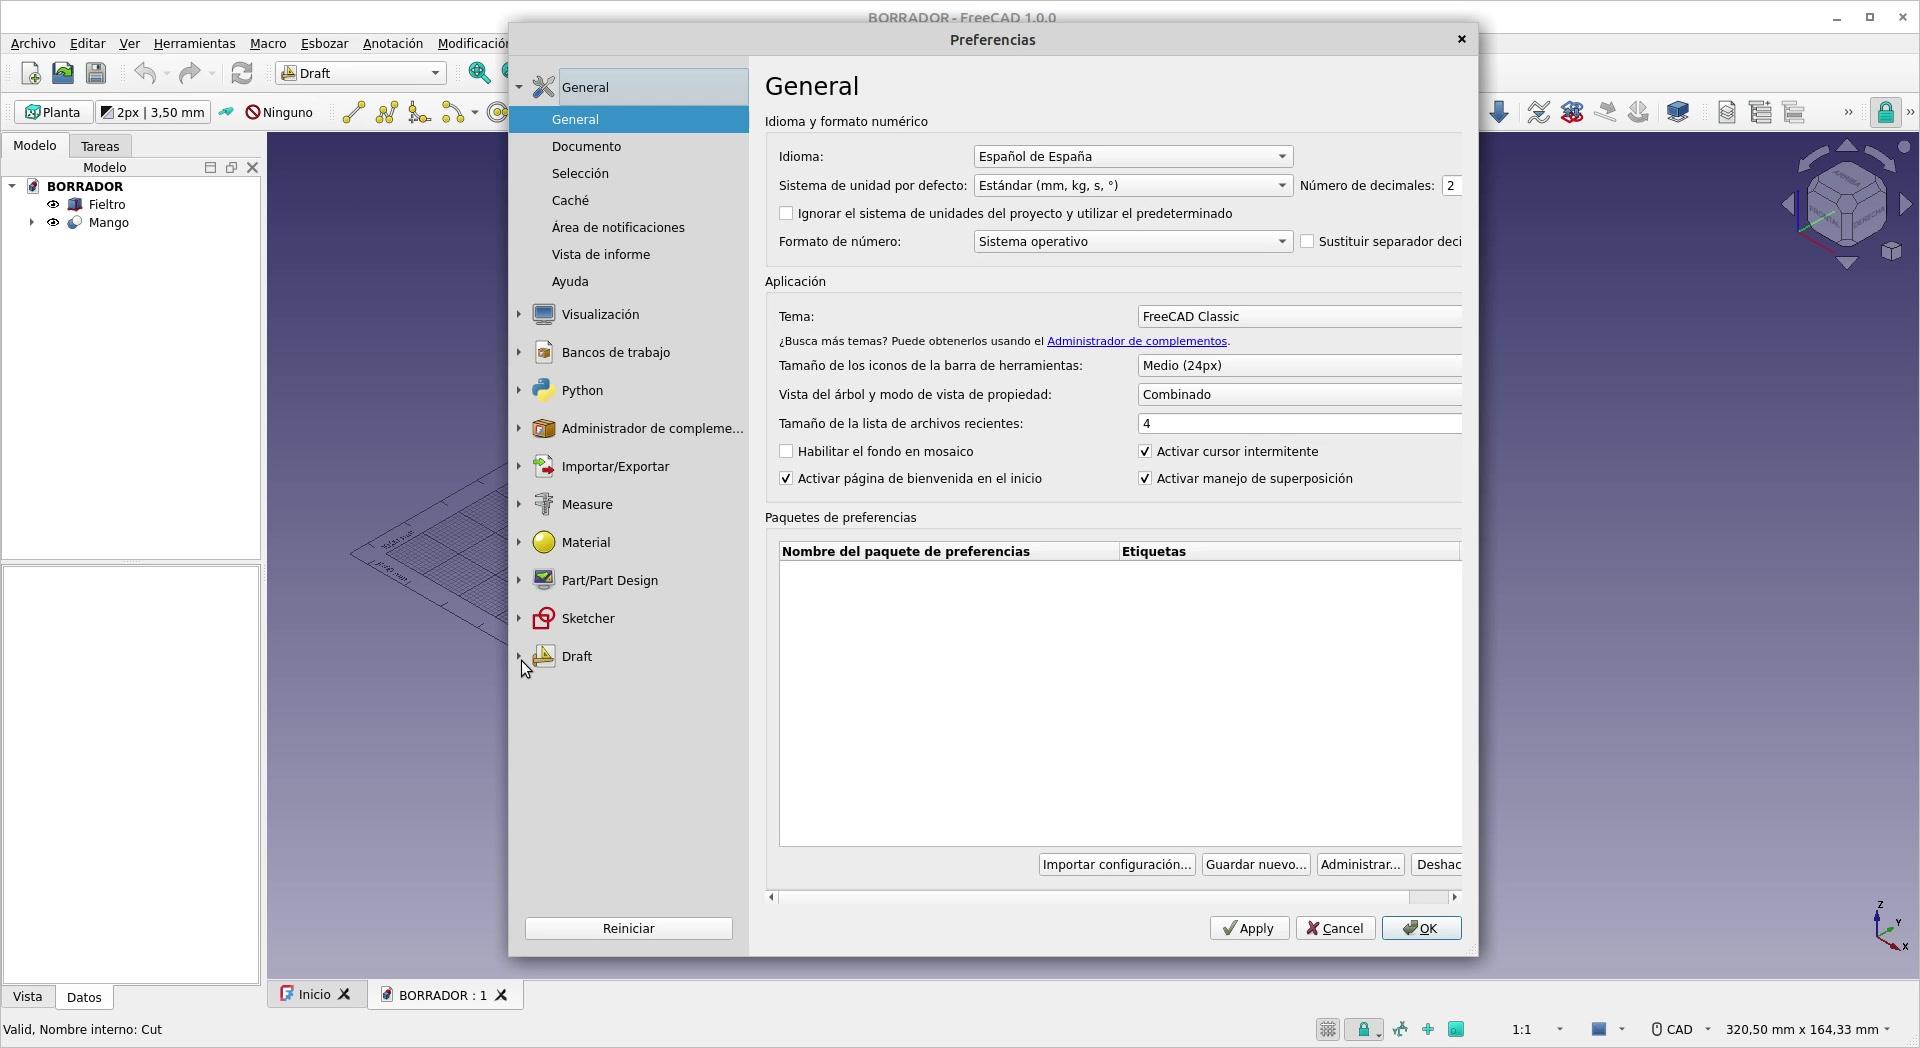
Task: Open the Idioma language dropdown
Action: (x=1133, y=157)
